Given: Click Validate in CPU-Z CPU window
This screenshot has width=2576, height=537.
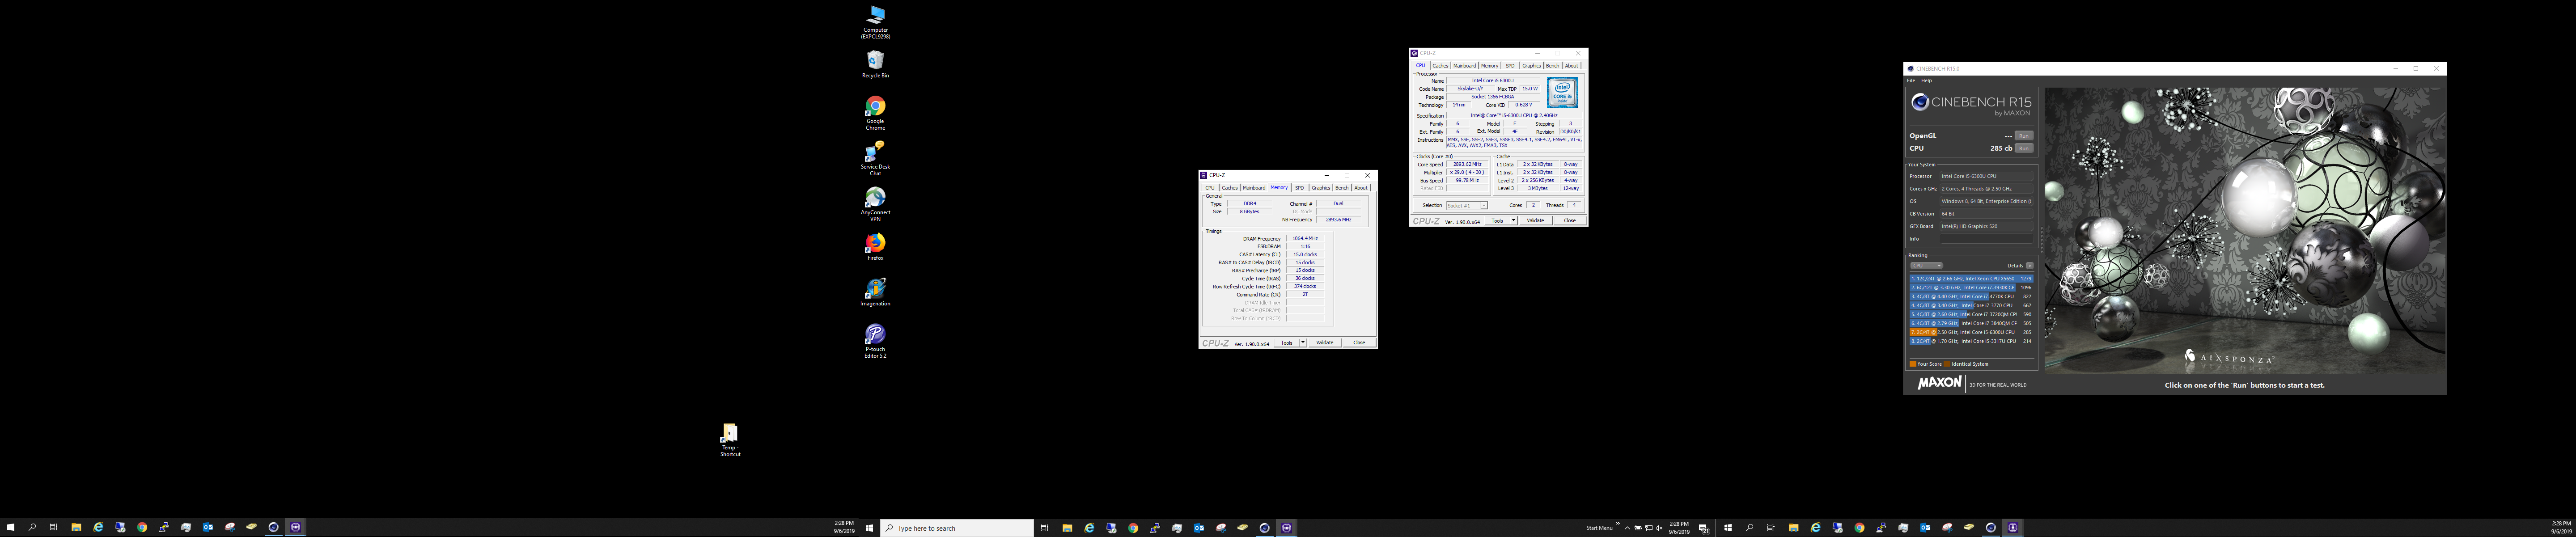Looking at the screenshot, I should point(1535,221).
